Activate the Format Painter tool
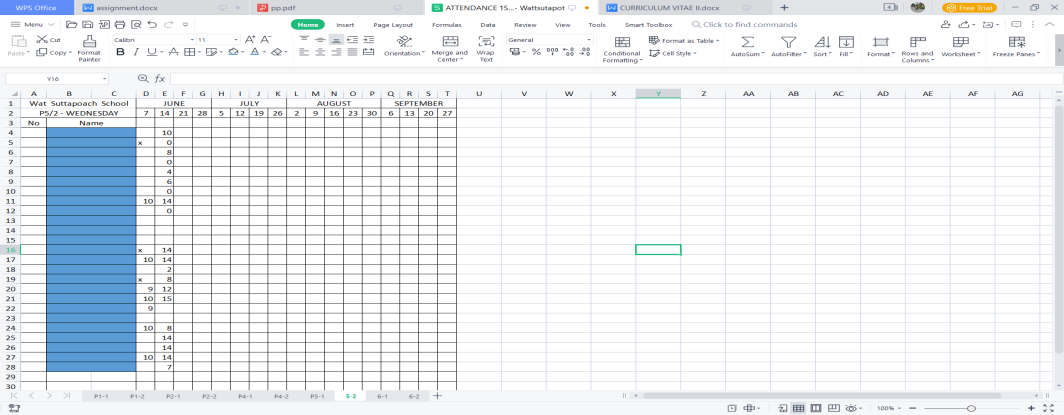The height and width of the screenshot is (415, 1064). pos(89,48)
